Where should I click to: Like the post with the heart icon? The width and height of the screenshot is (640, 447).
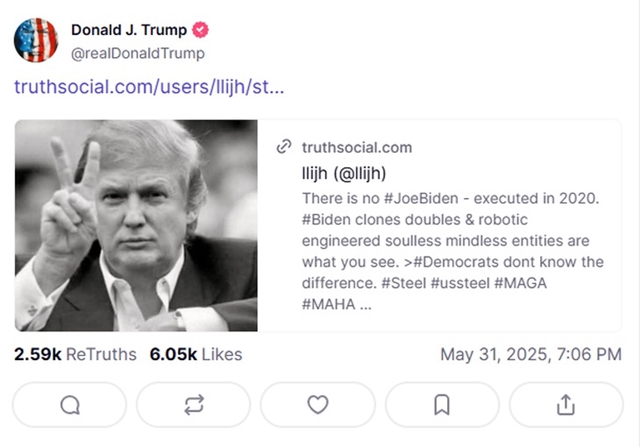pyautogui.click(x=318, y=404)
